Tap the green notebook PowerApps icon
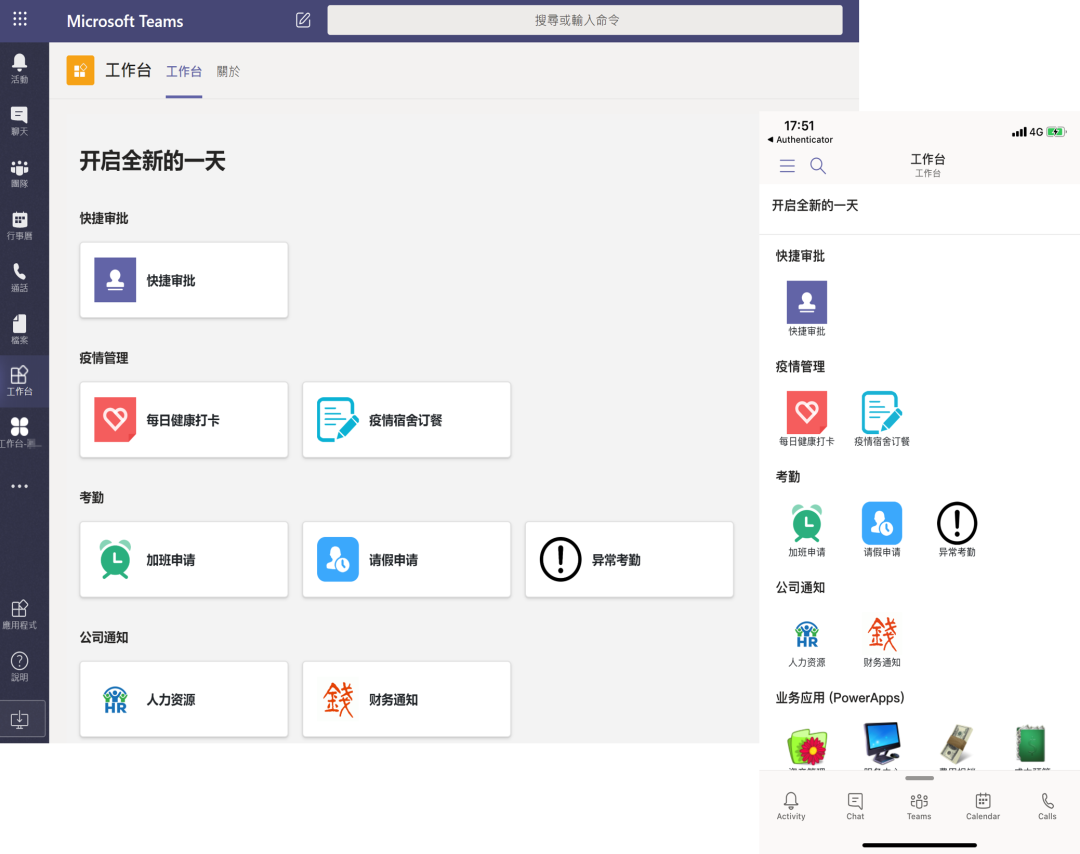 (1031, 745)
